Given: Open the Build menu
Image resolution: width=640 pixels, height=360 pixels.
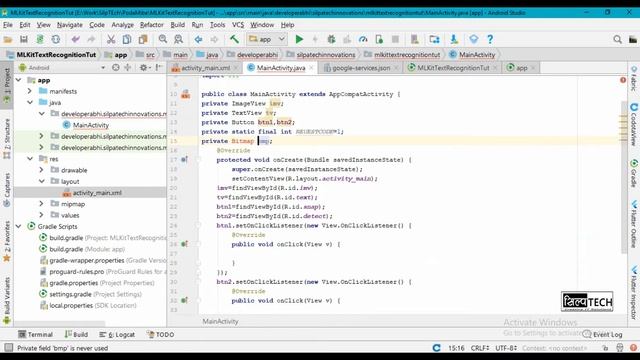Looking at the screenshot, I should 178,25.
